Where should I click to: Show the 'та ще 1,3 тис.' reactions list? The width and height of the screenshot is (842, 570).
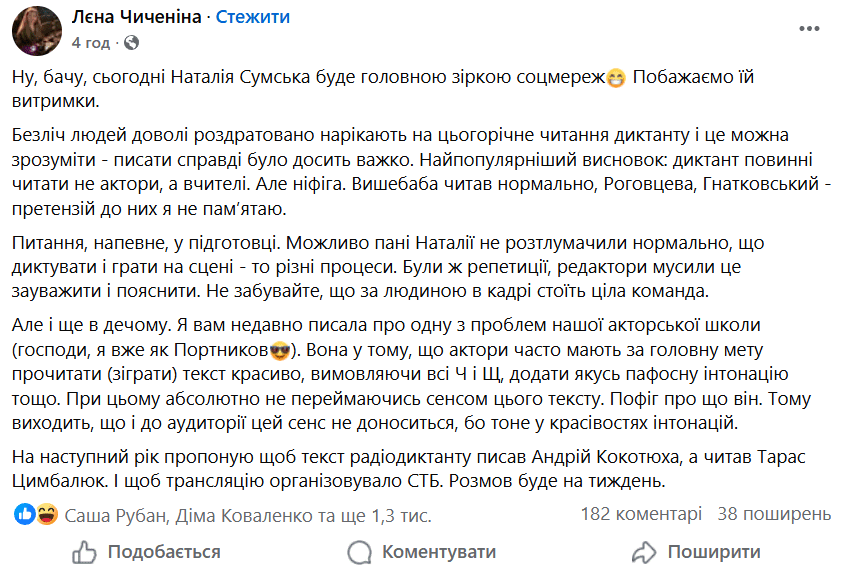(372, 515)
